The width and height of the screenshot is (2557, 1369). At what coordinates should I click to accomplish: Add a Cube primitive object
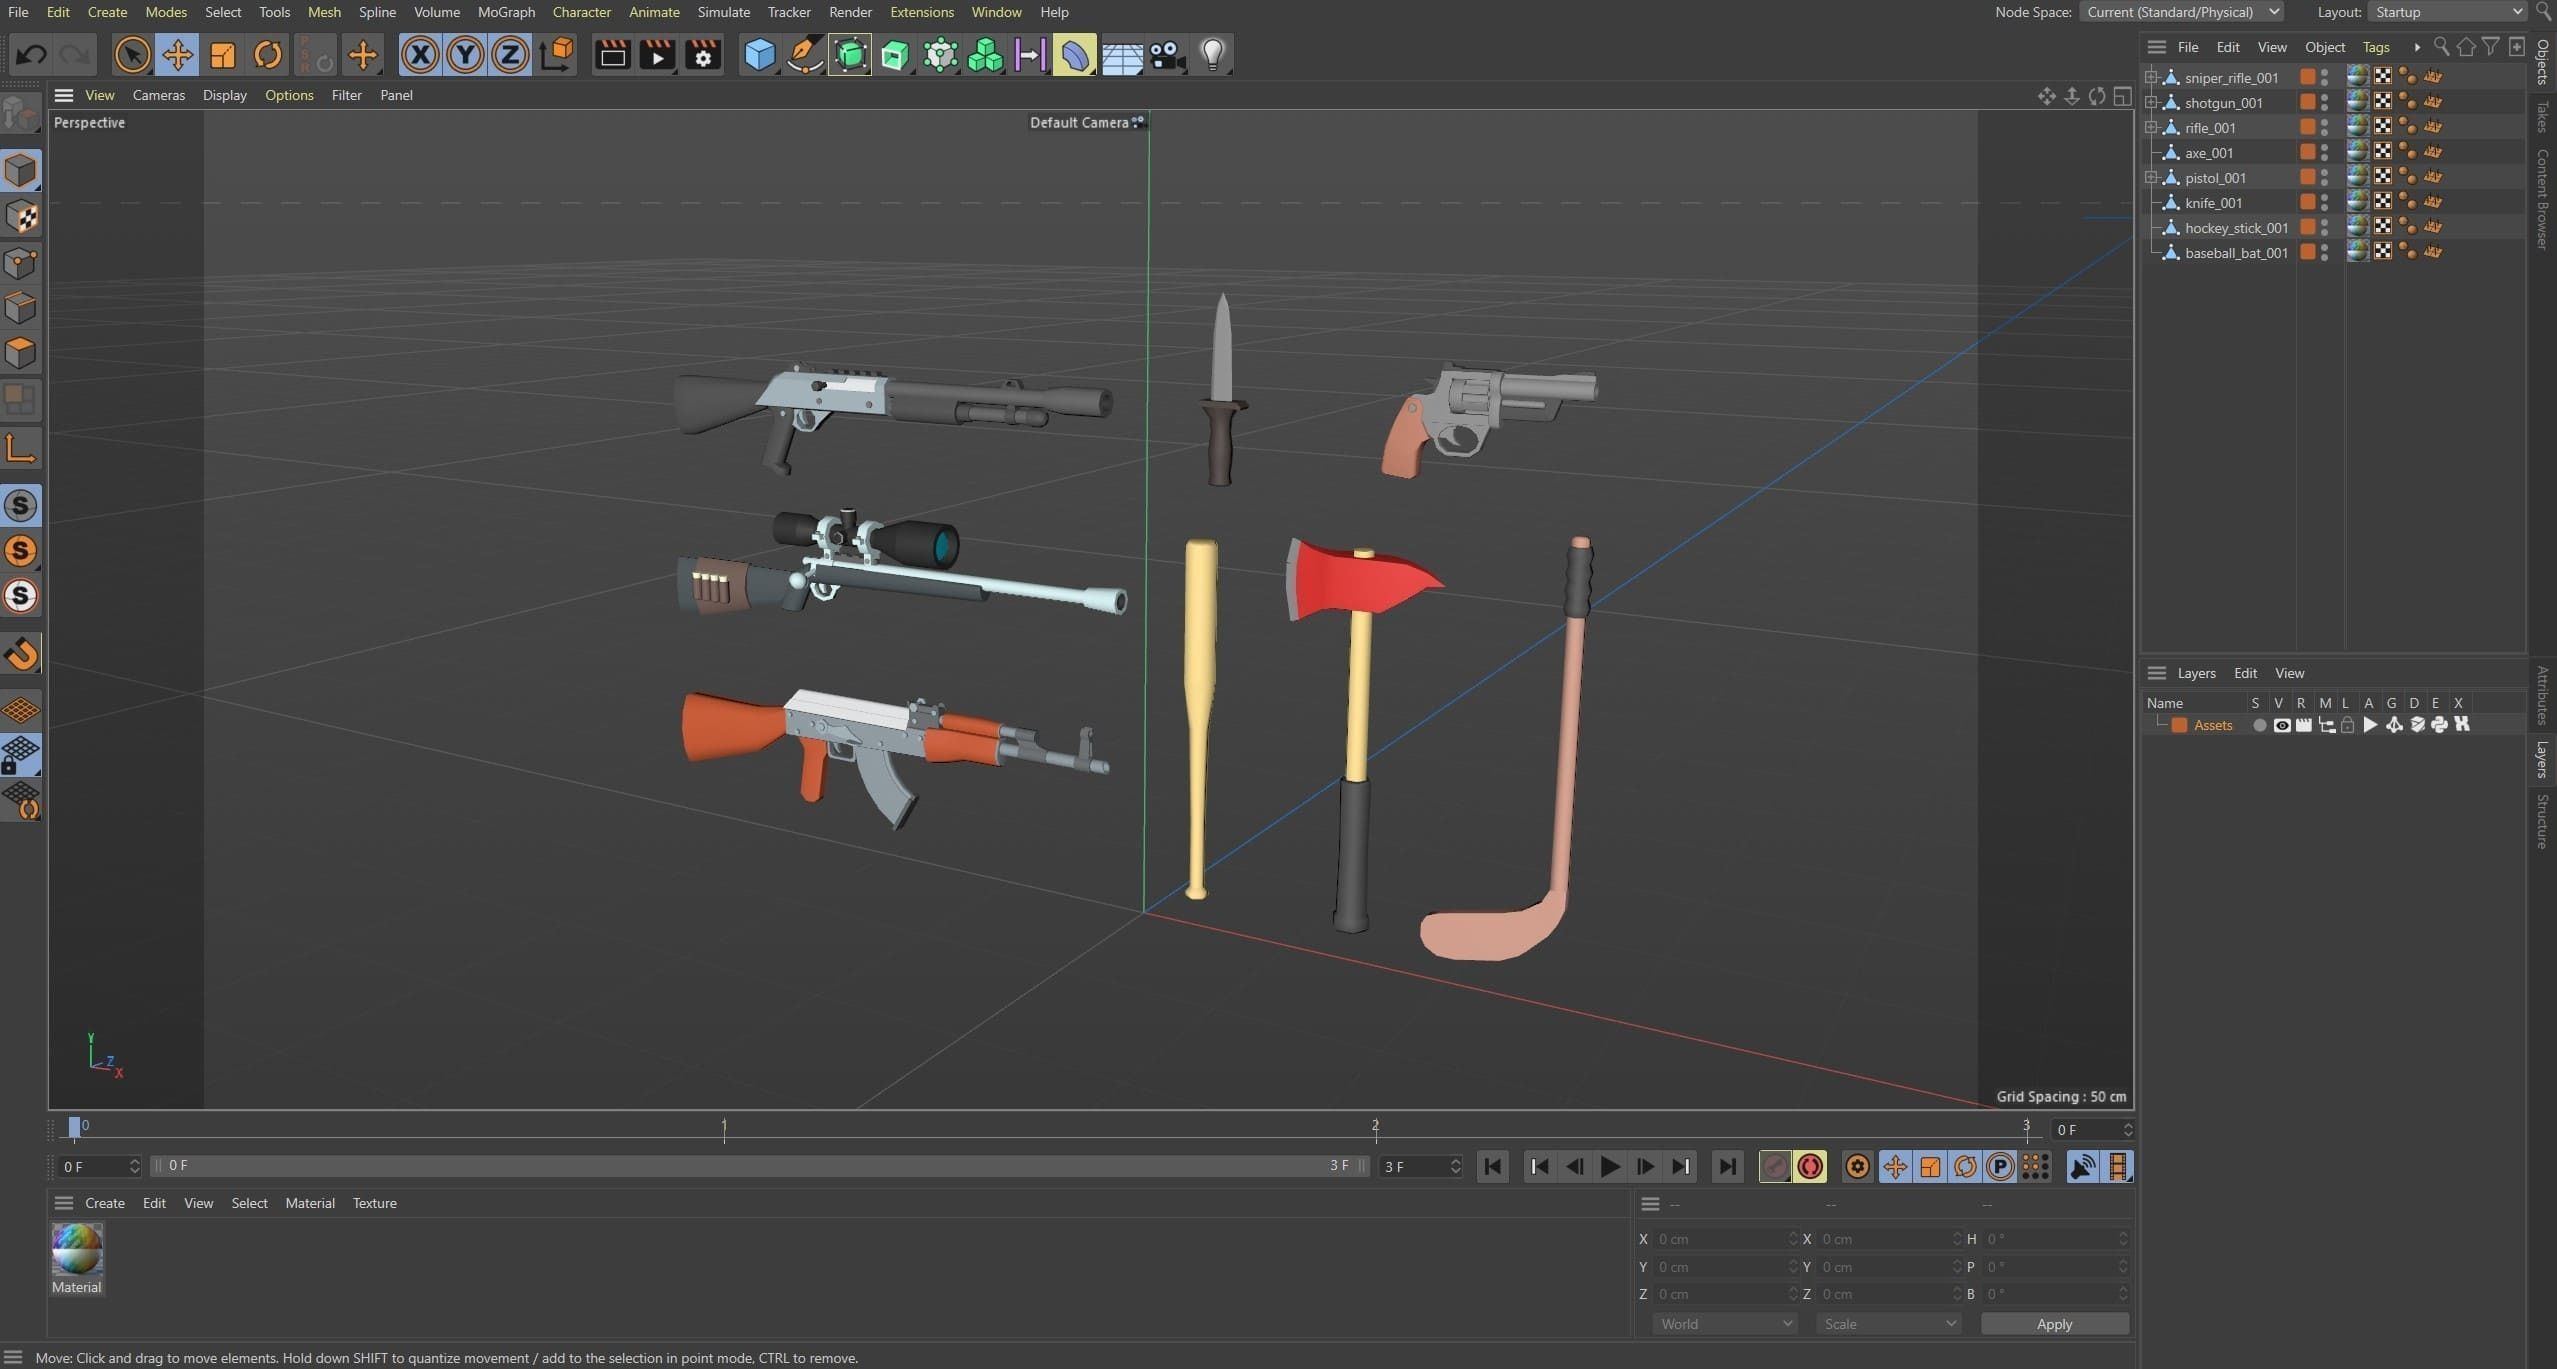click(x=760, y=55)
